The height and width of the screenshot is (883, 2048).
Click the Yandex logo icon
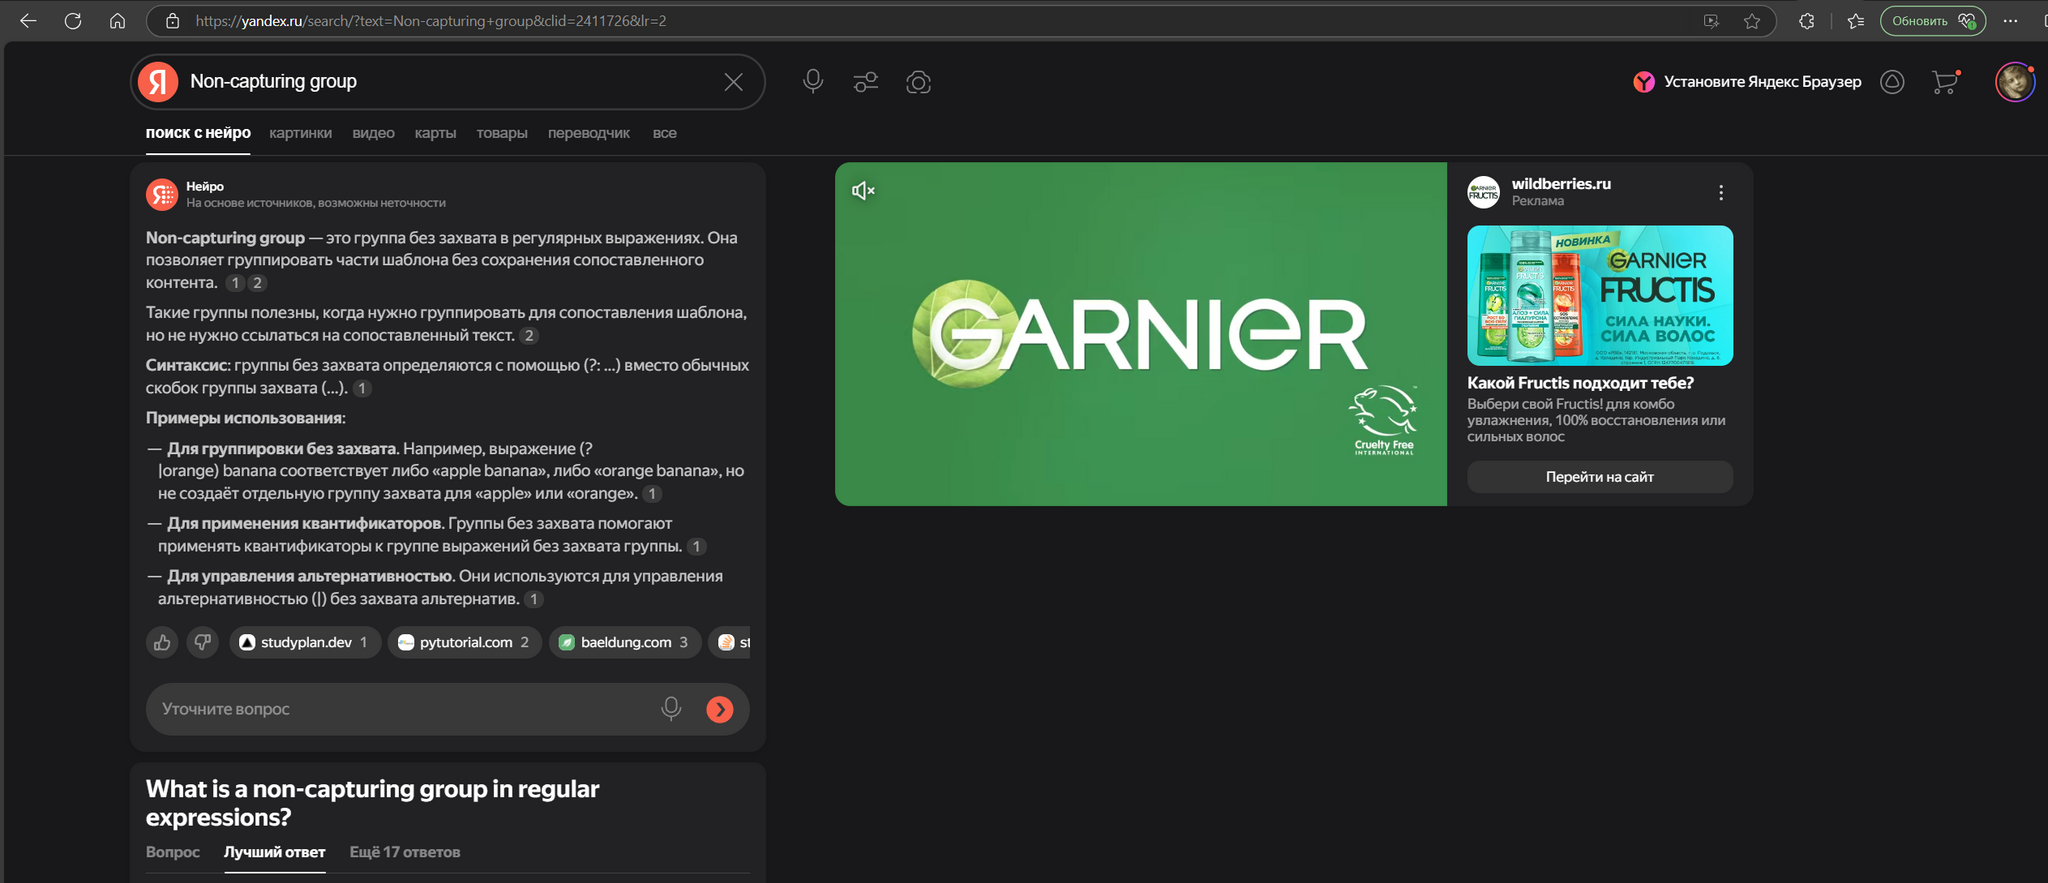click(x=158, y=82)
